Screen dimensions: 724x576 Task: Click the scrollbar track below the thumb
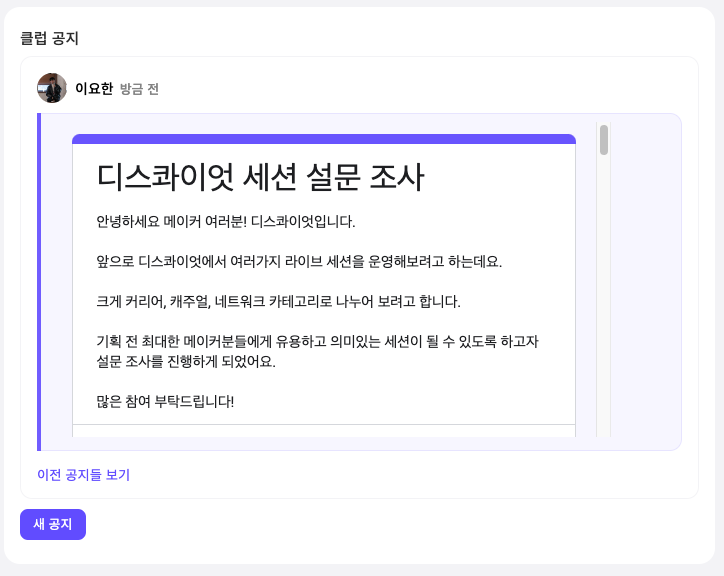point(603,296)
